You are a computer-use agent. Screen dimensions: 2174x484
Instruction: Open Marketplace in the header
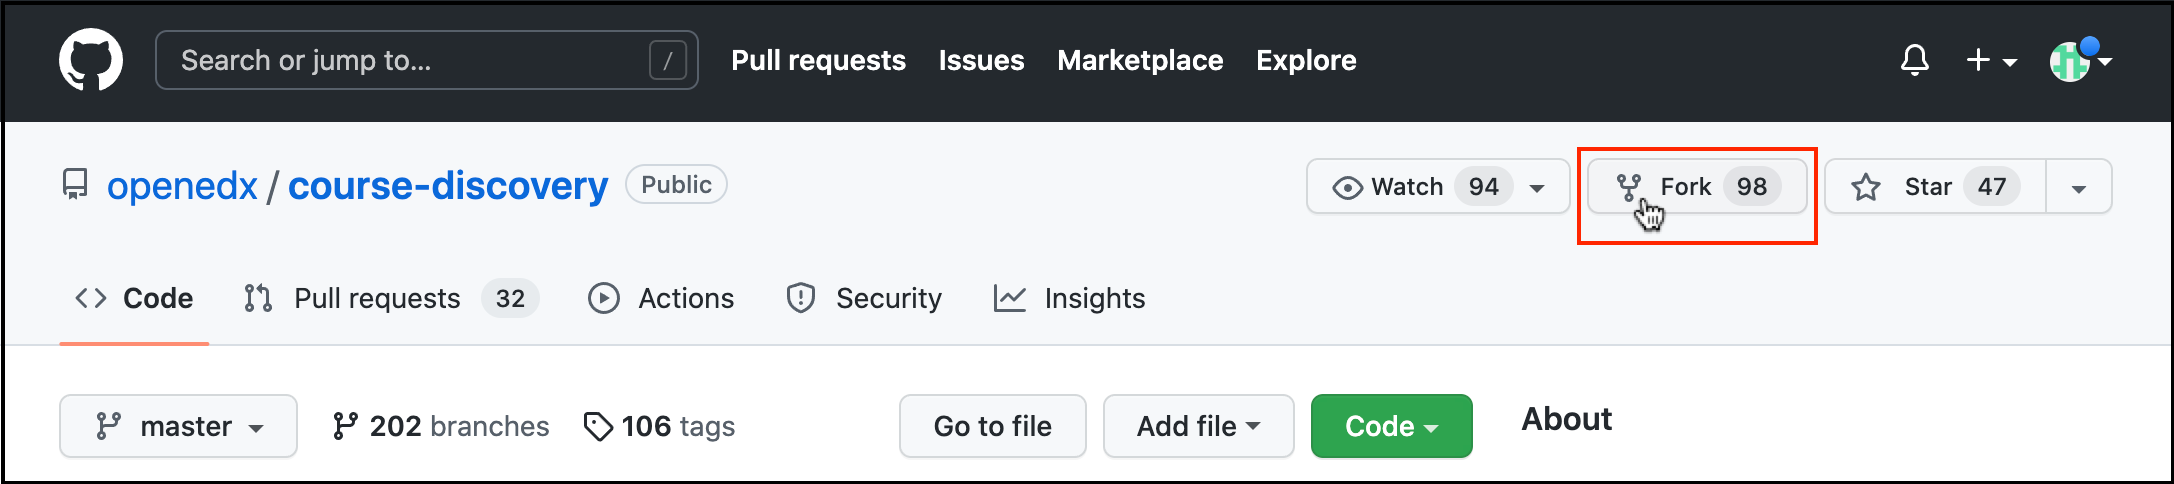pos(1140,60)
